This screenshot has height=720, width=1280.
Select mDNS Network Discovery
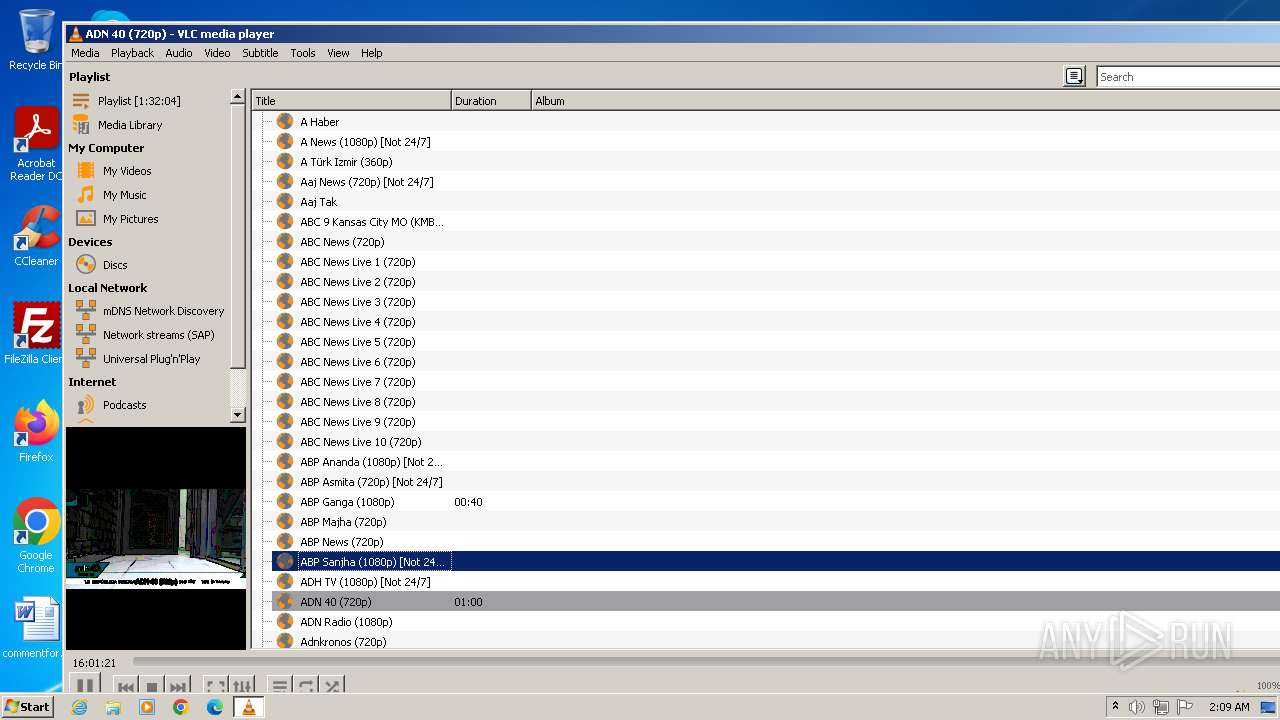pos(163,311)
